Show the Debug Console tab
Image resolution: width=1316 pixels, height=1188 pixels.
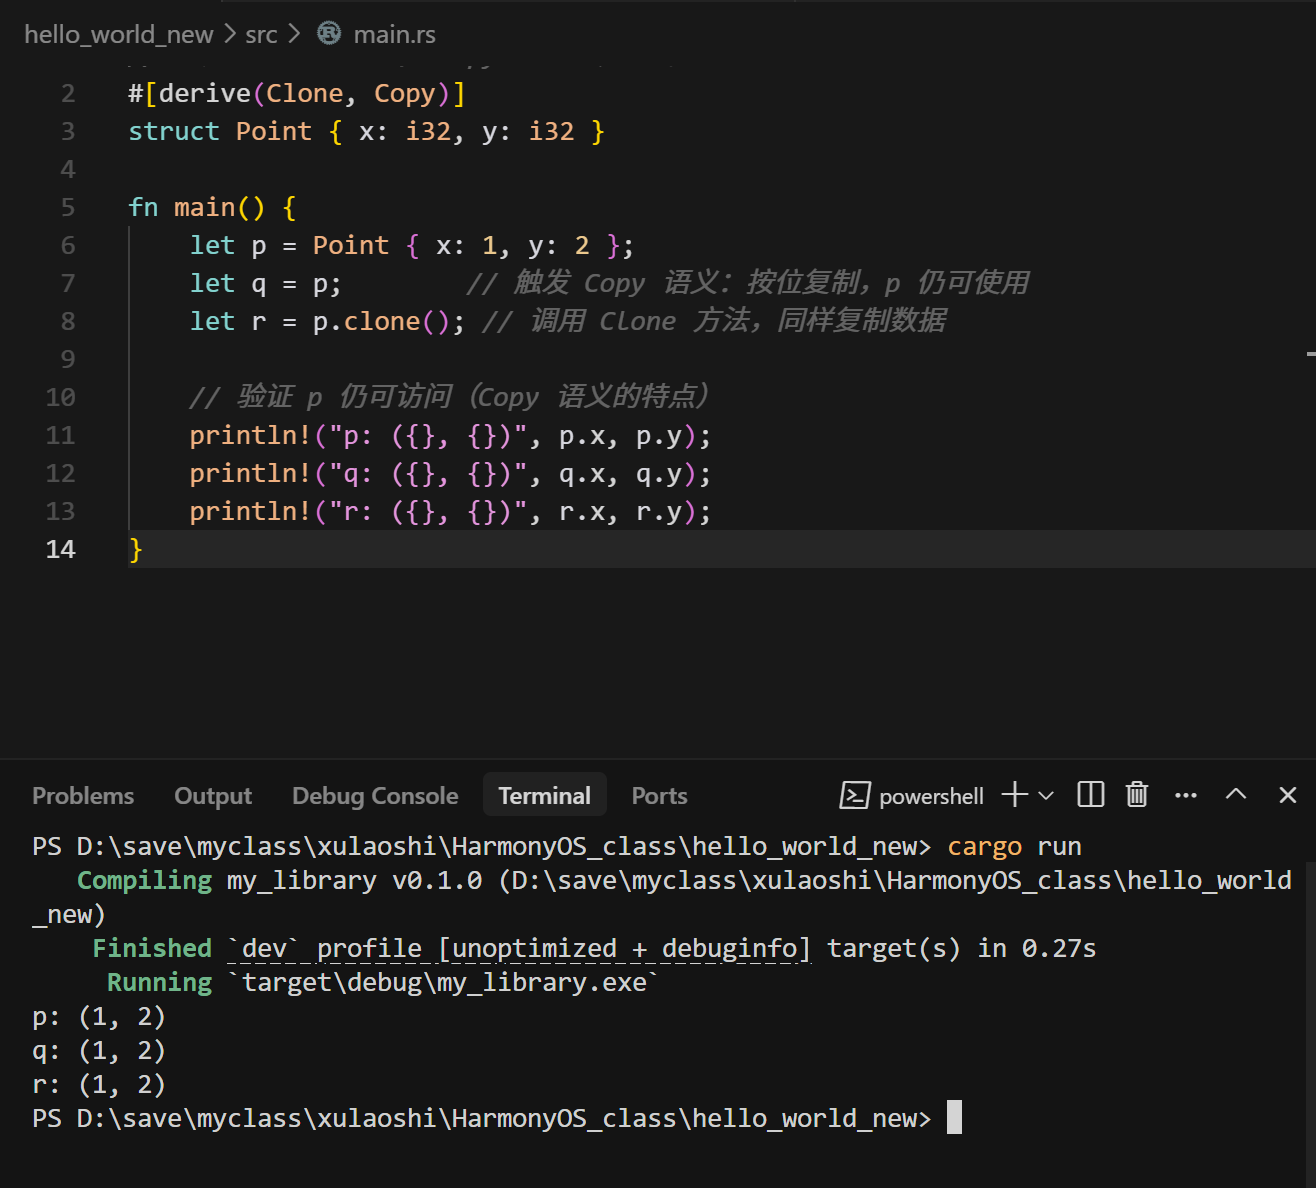coord(375,796)
